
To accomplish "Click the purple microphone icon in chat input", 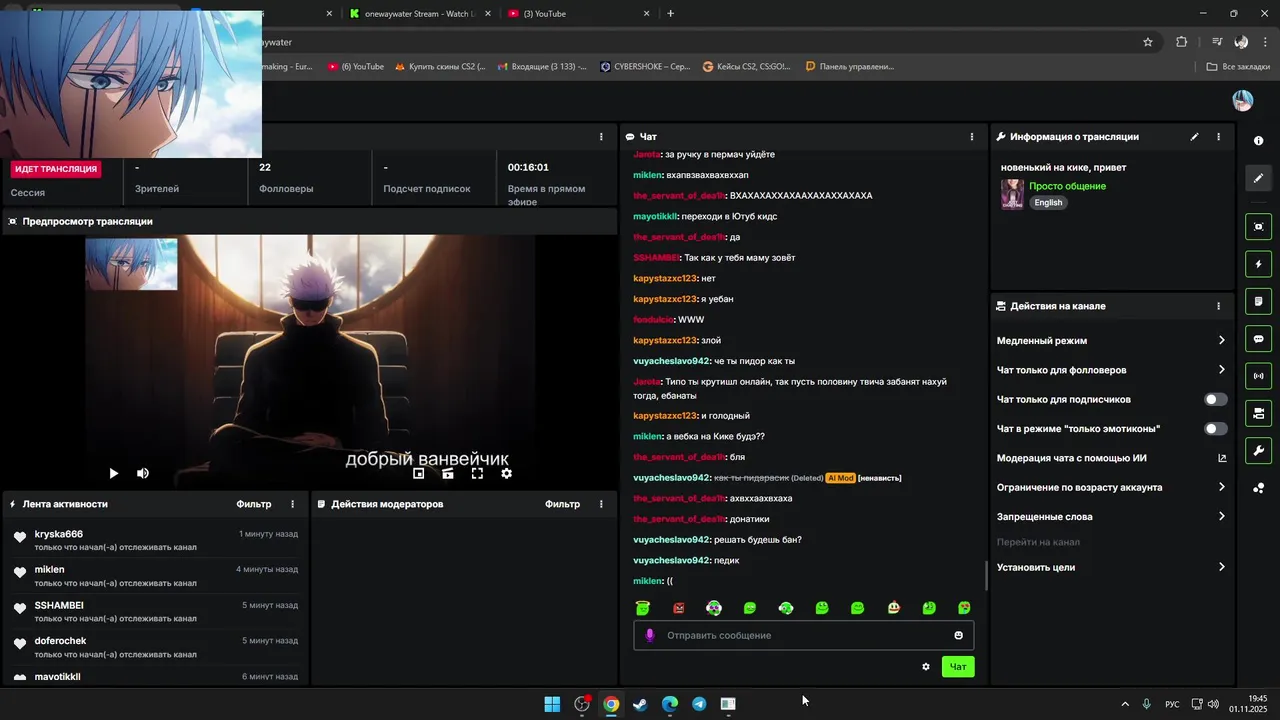I will (x=650, y=635).
